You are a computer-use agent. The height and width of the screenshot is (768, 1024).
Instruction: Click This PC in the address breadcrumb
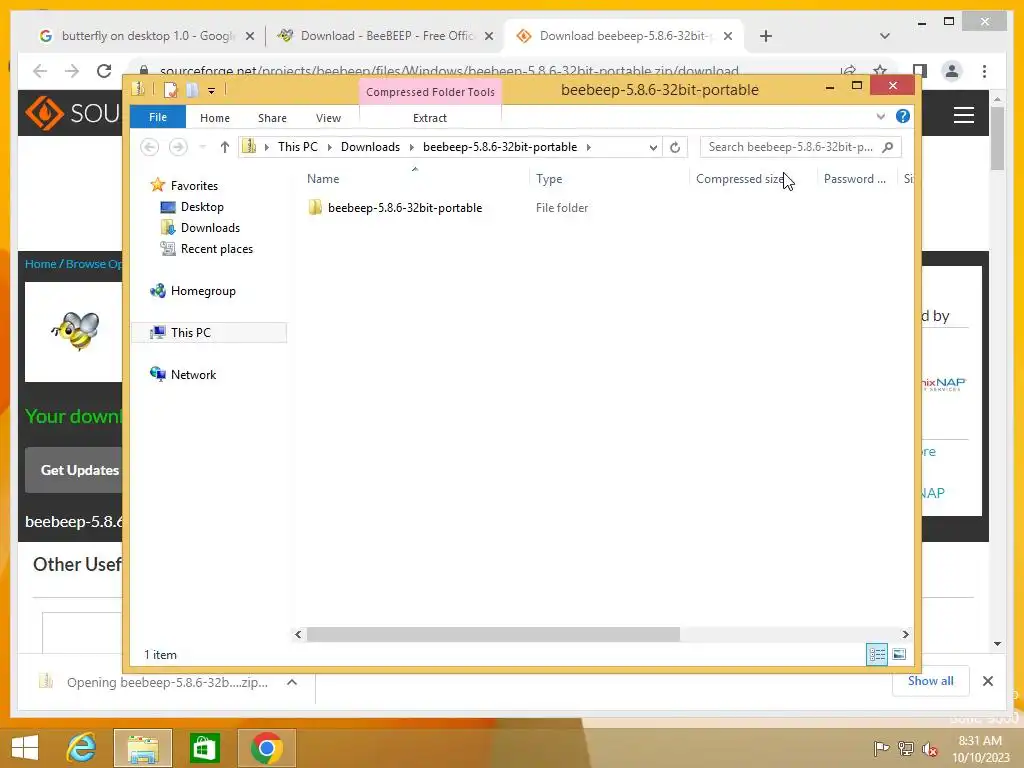click(298, 147)
